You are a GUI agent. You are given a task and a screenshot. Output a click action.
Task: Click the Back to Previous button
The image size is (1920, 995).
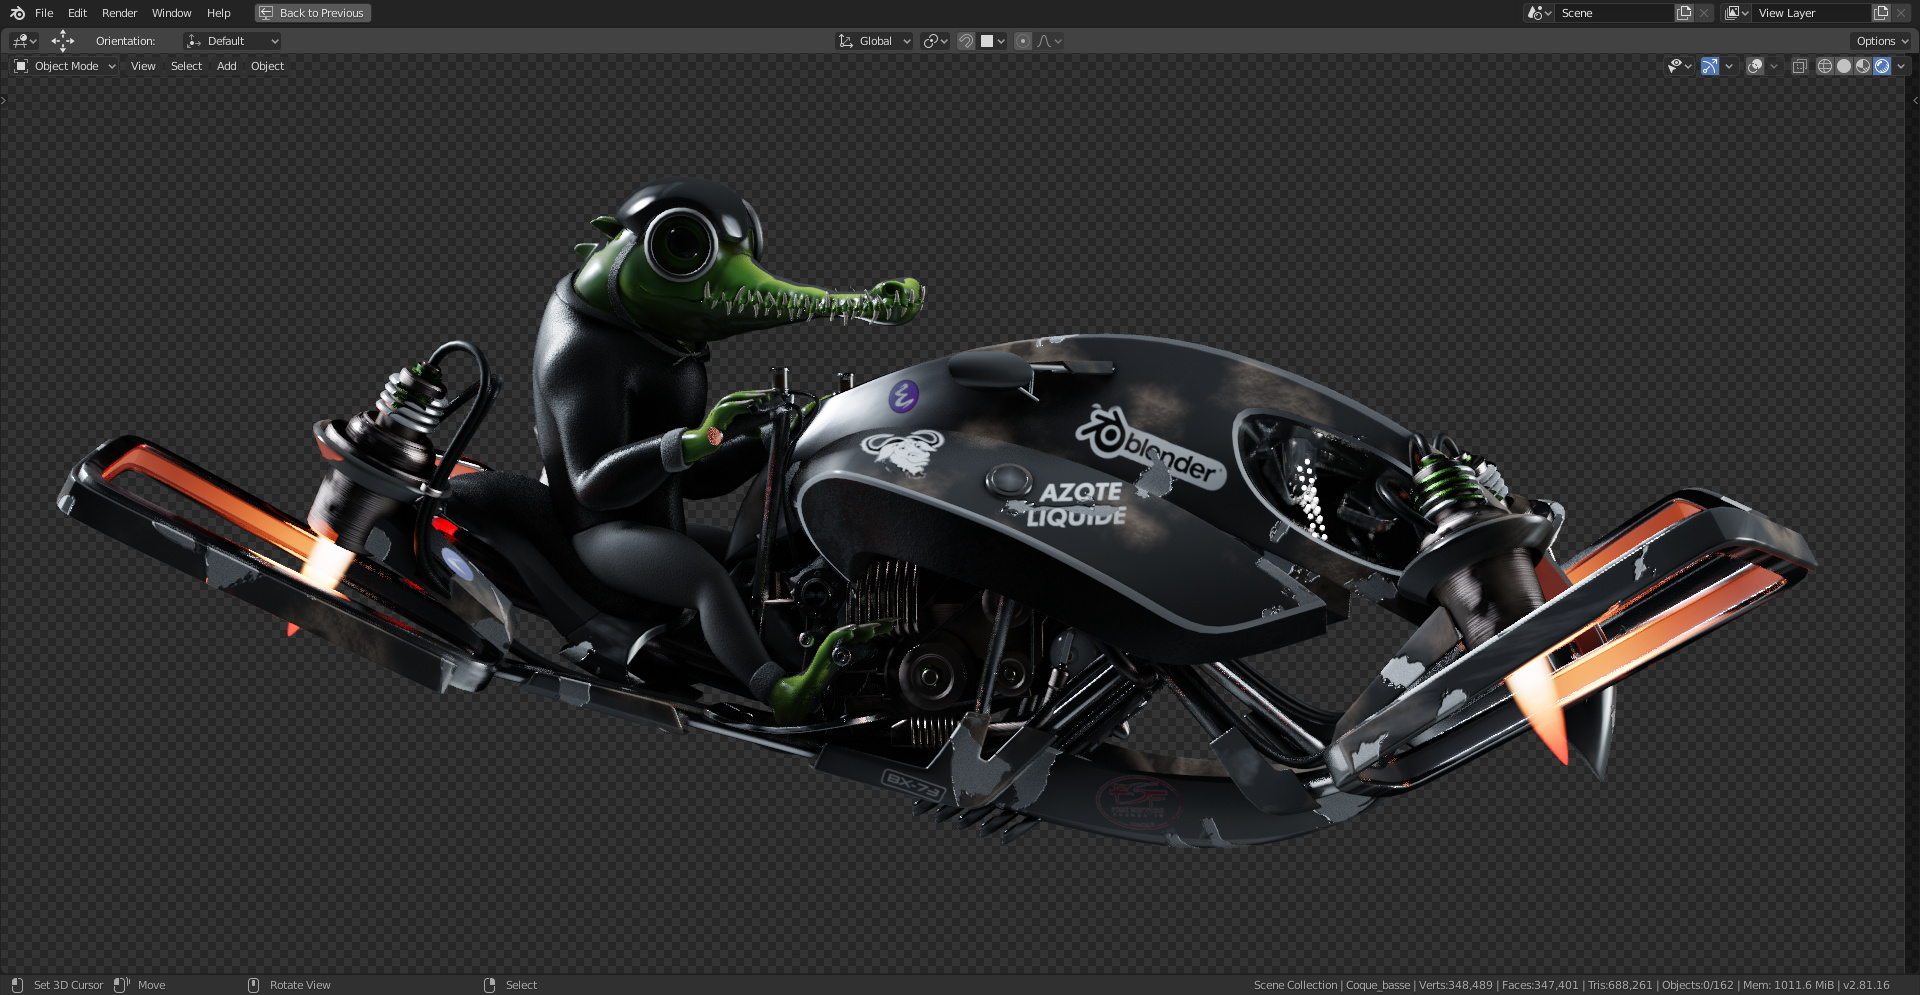pyautogui.click(x=312, y=13)
